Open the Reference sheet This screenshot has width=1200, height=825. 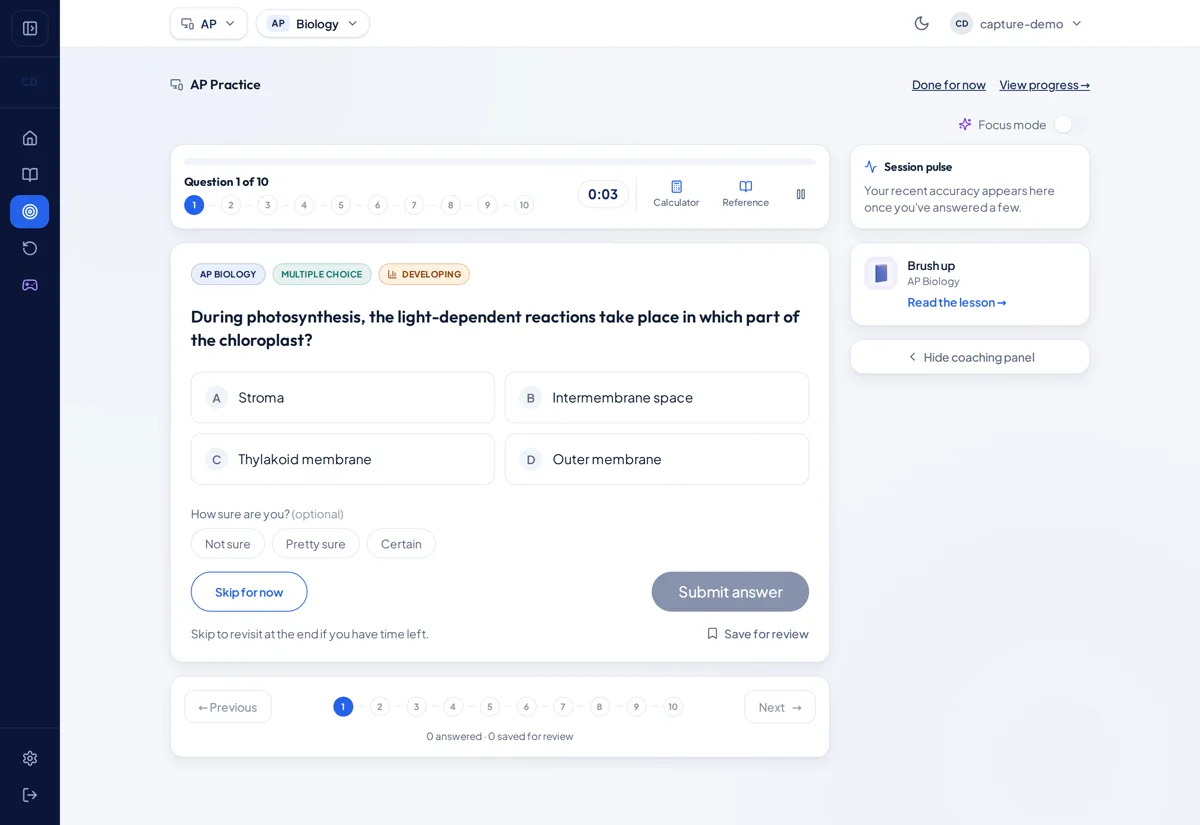tap(746, 194)
